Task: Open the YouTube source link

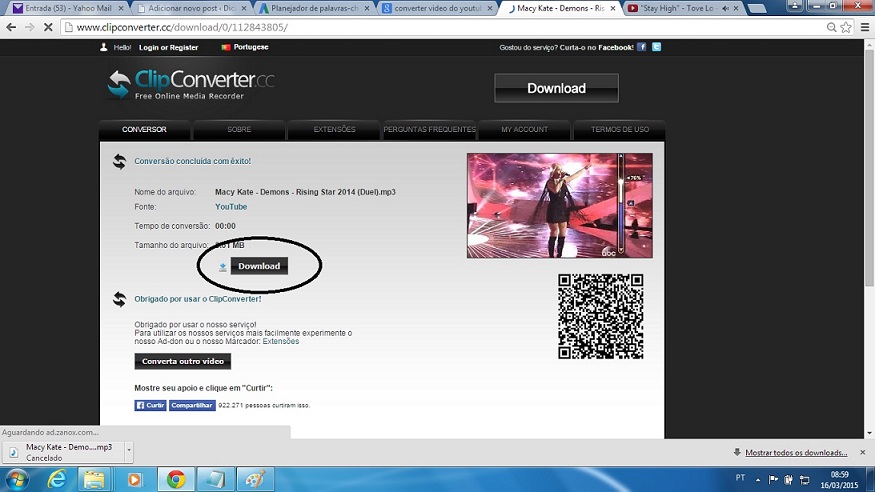Action: tap(231, 207)
